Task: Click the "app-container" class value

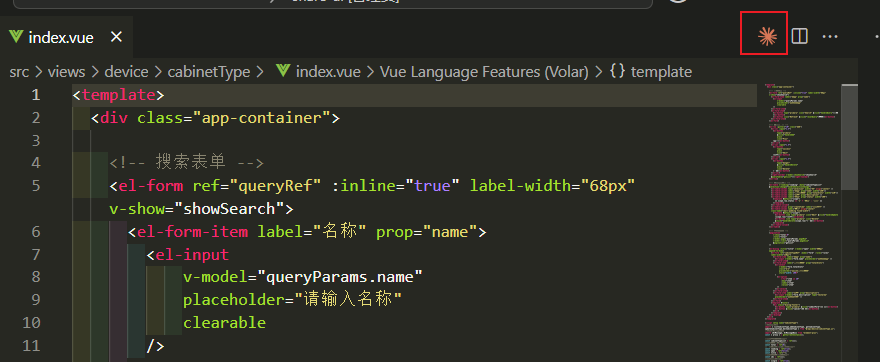Action: tap(262, 118)
